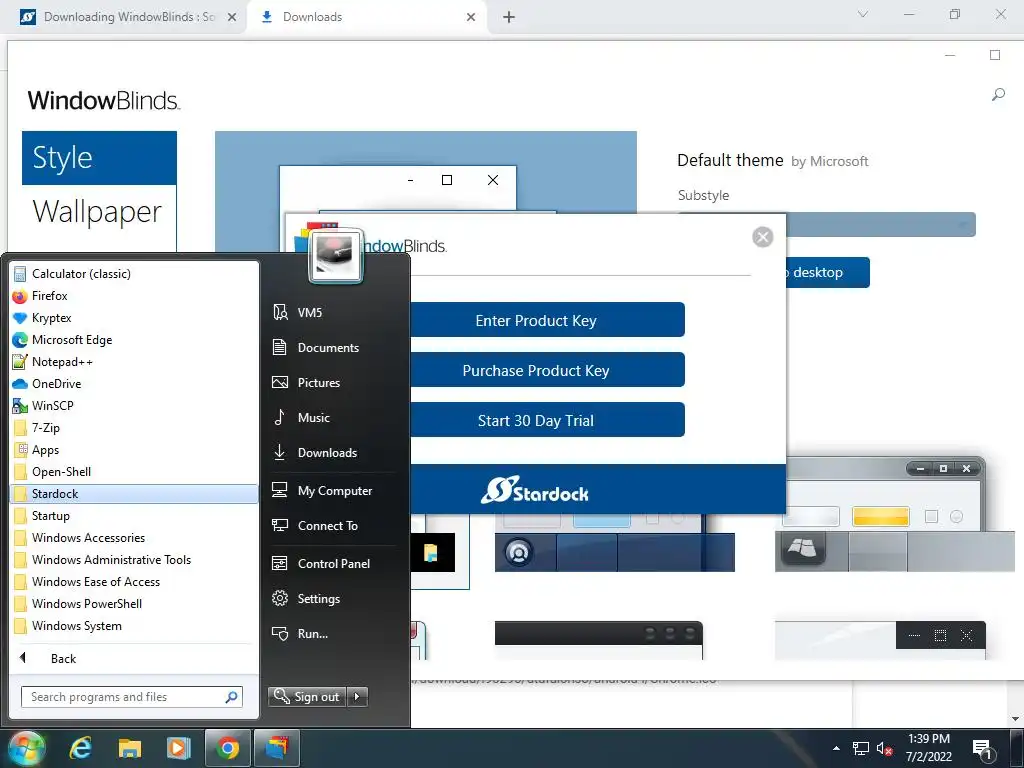Screen dimensions: 1024x768
Task: Open Kryptex in the programs list
Action: 135,318
